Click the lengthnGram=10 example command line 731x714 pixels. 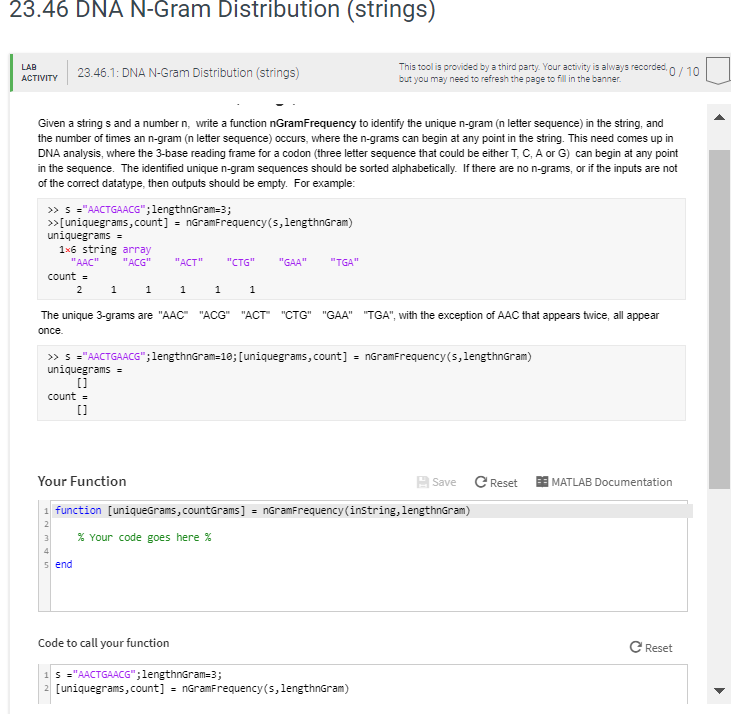pyautogui.click(x=290, y=357)
